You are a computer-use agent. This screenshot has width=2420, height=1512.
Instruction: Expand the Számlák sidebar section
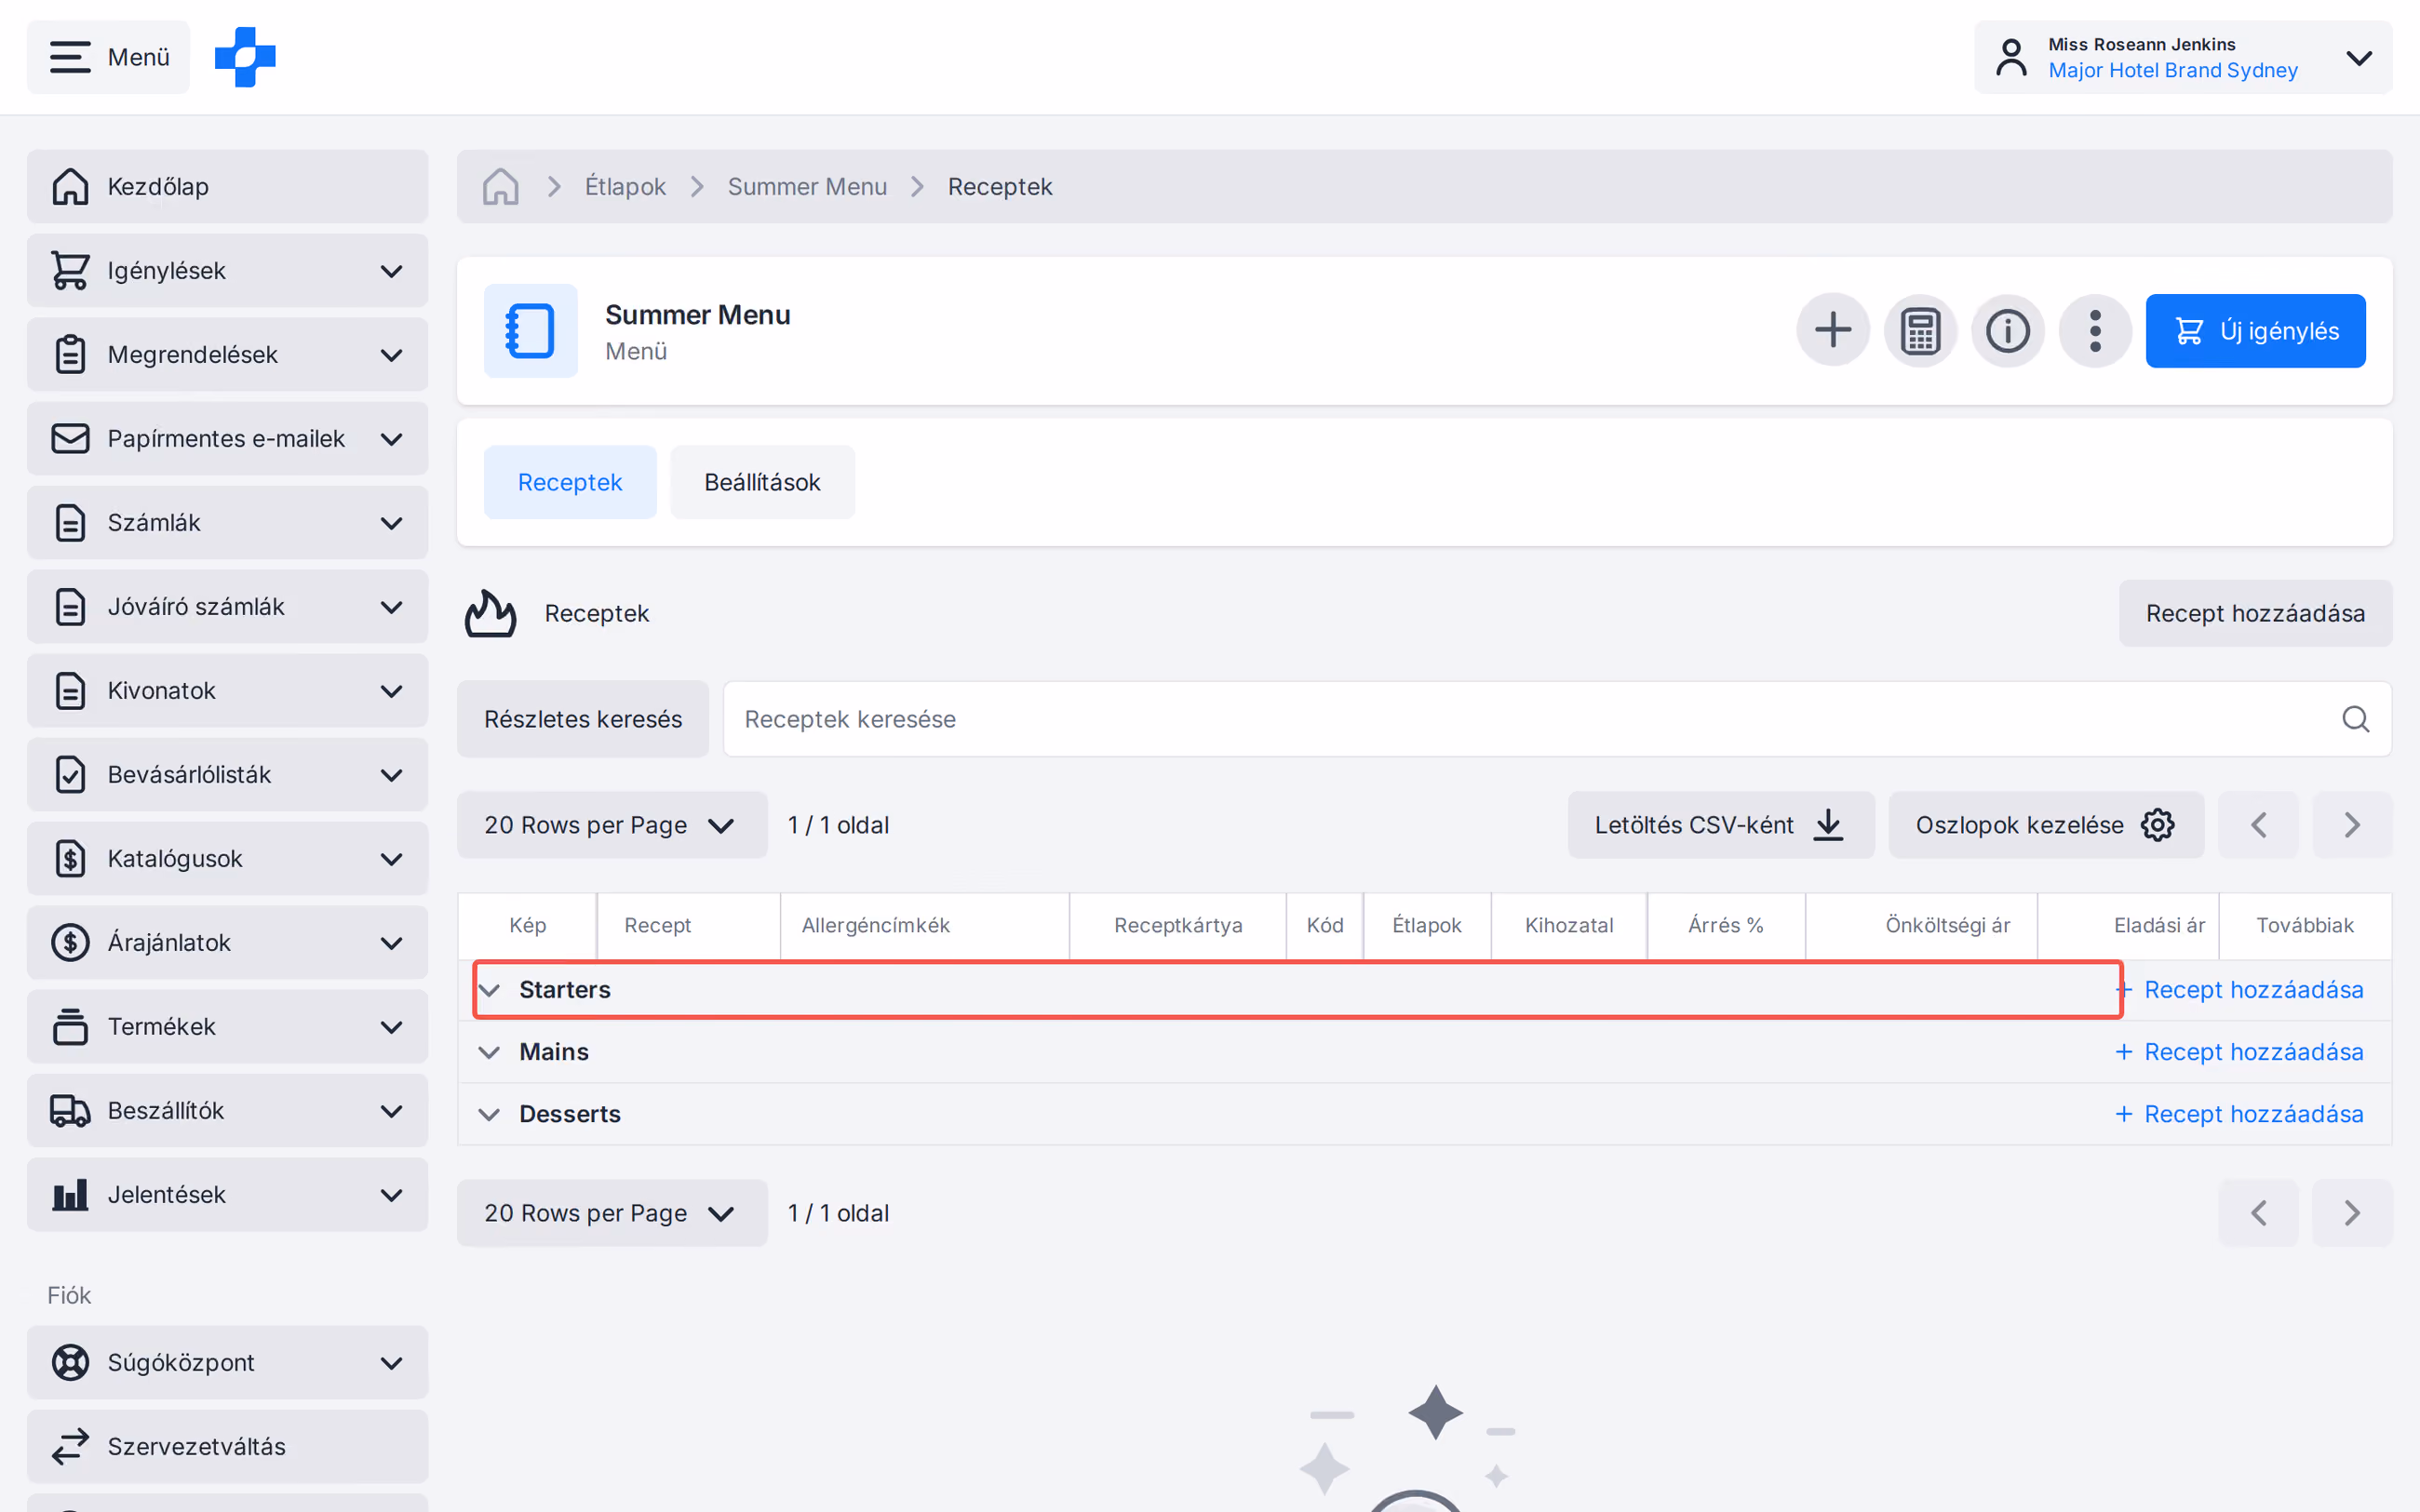click(x=227, y=522)
